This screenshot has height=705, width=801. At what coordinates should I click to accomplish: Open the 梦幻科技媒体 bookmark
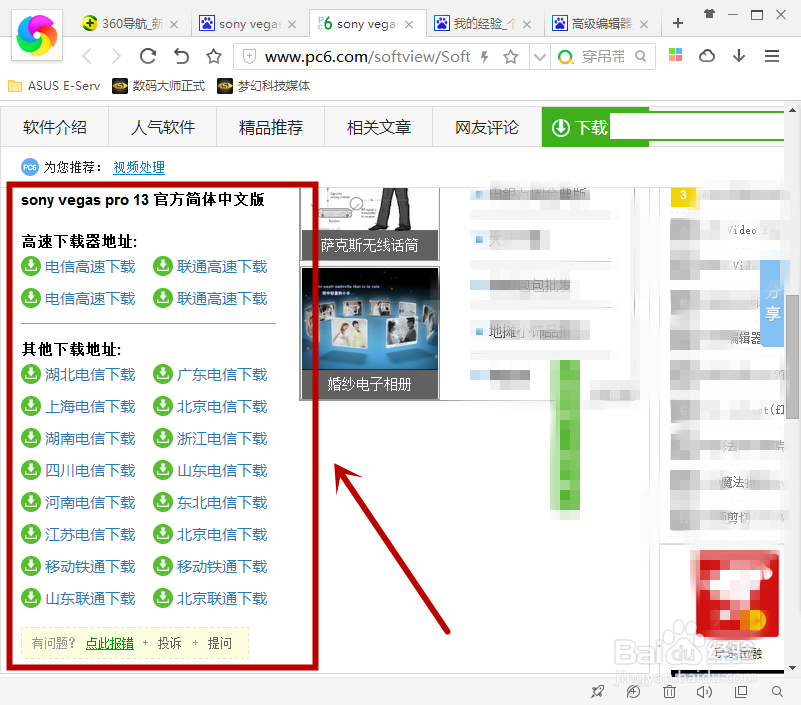(264, 86)
